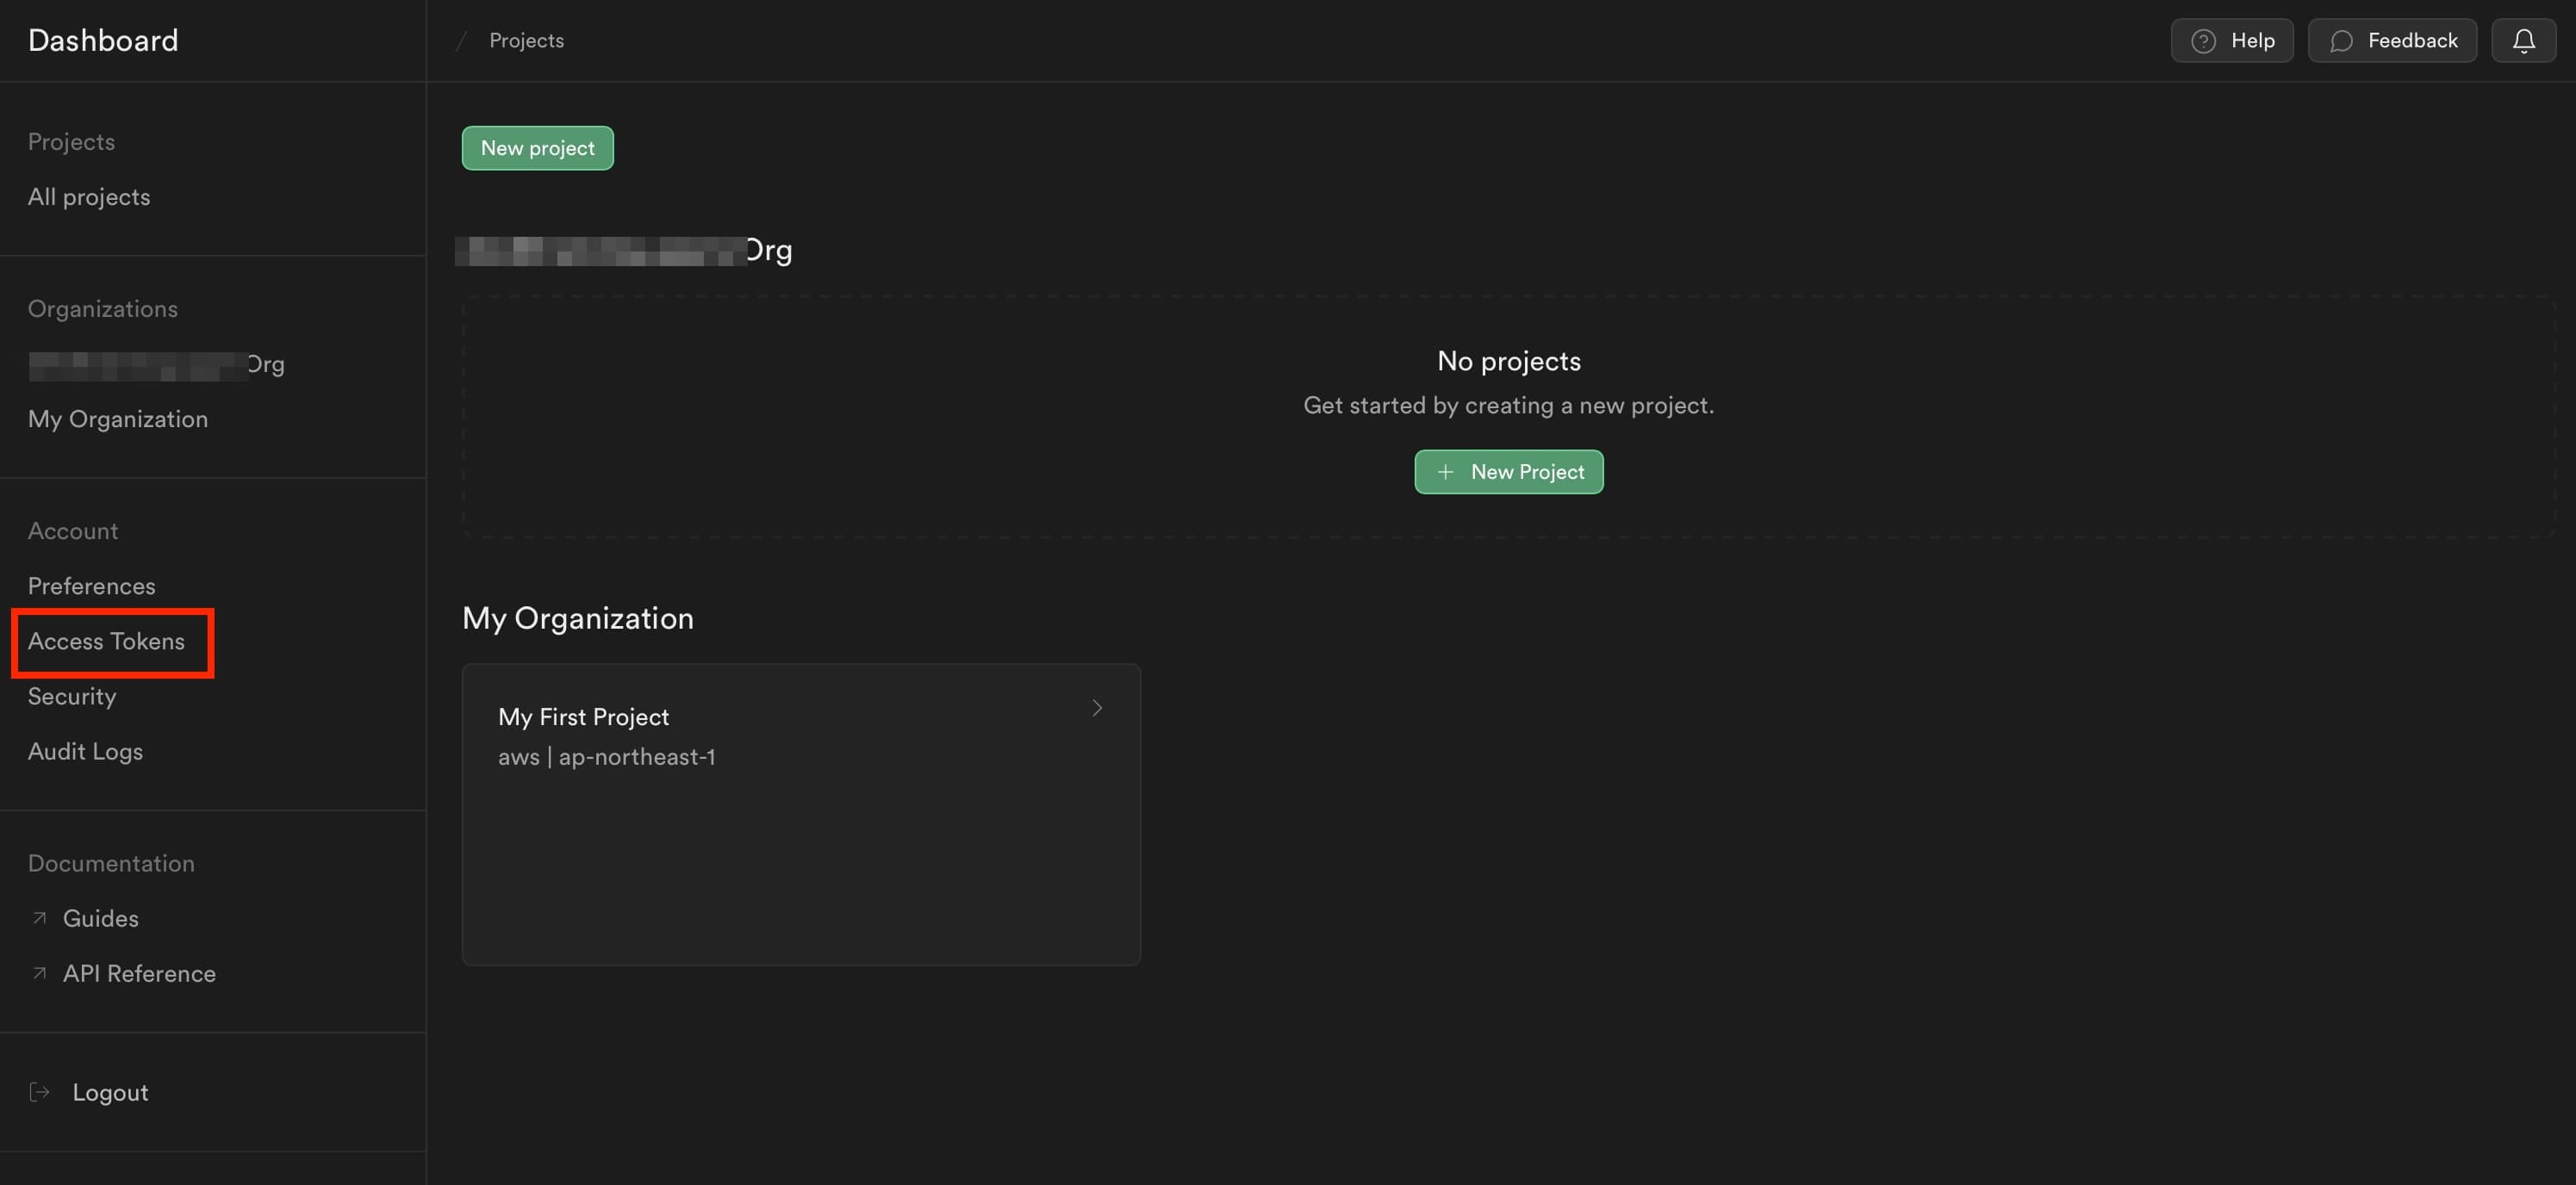Click the Organizations sidebar header

pyautogui.click(x=103, y=308)
